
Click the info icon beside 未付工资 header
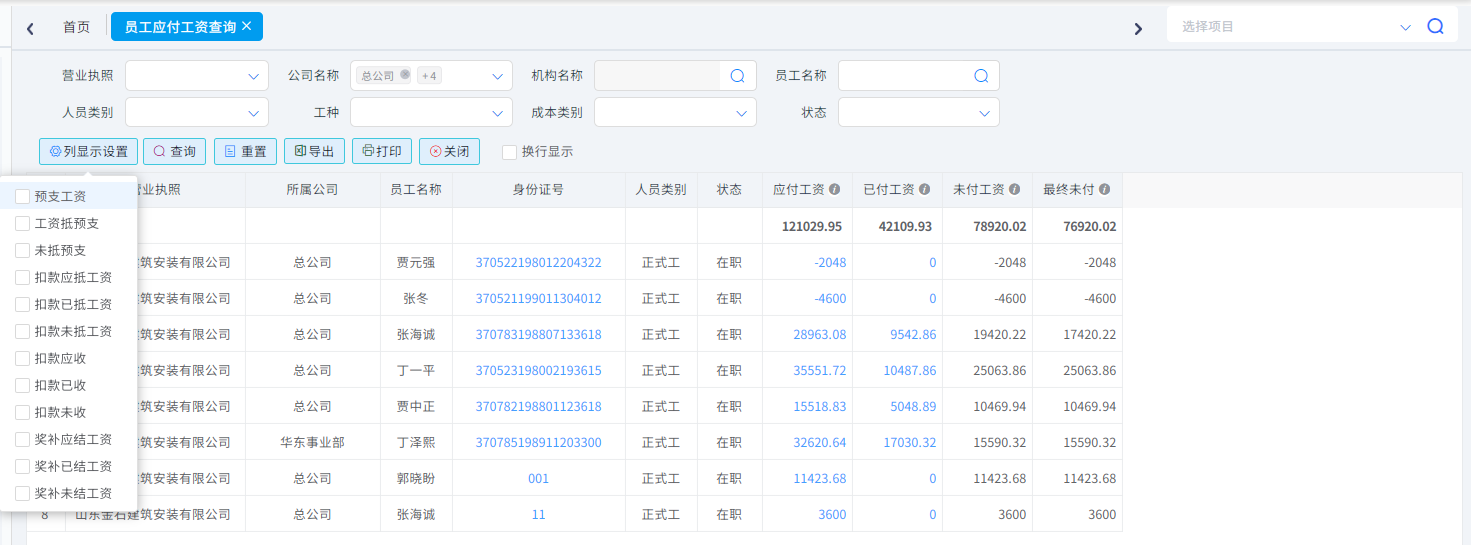pos(1014,189)
